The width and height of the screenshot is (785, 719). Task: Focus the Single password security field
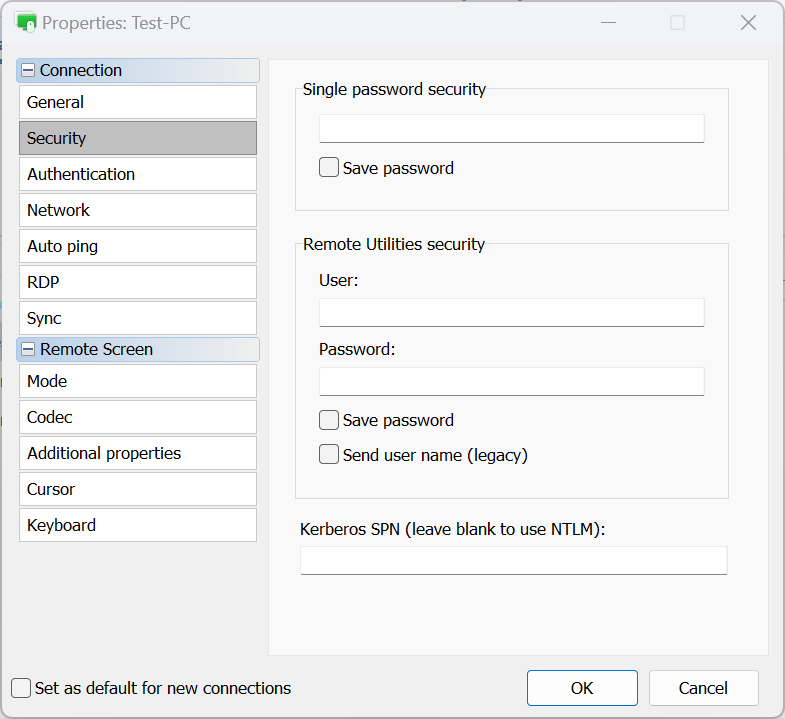point(511,129)
